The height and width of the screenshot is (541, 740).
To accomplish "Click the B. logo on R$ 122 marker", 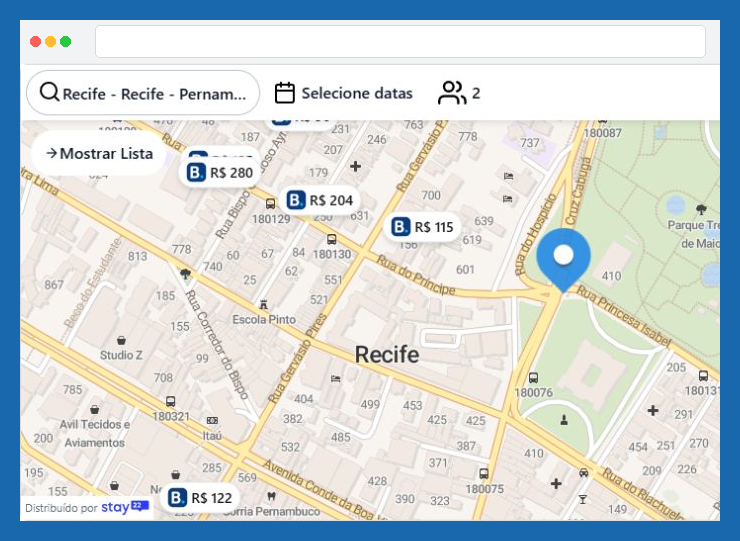I will coord(177,498).
